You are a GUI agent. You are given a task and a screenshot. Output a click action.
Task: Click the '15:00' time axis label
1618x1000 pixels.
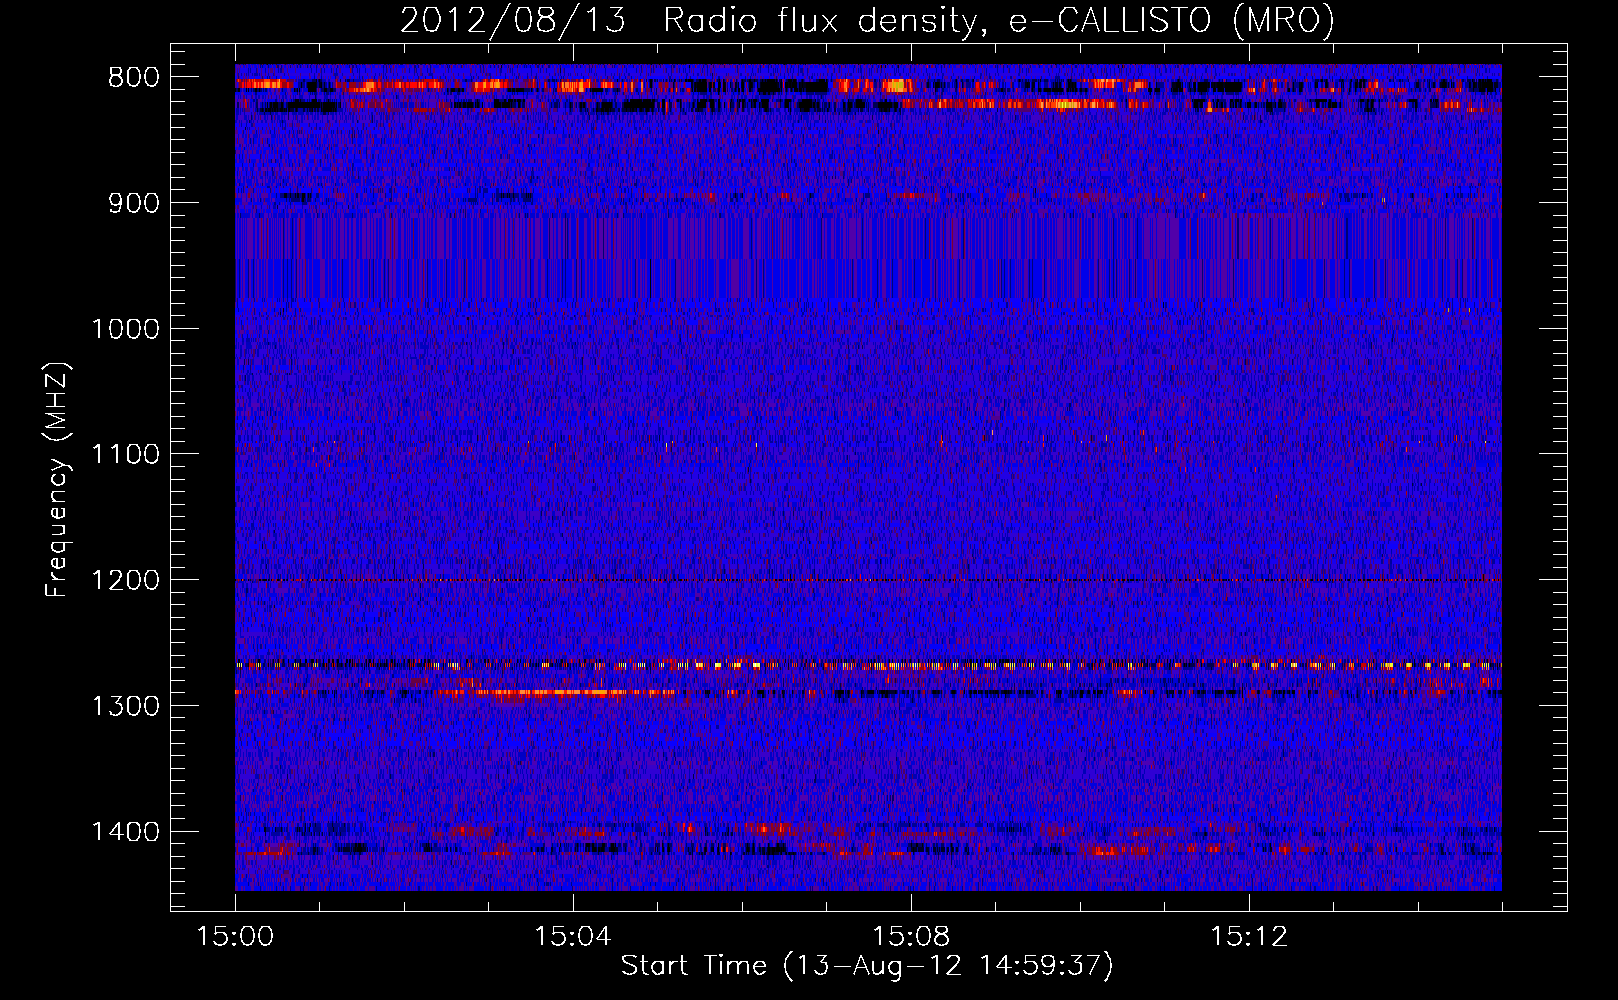point(235,937)
